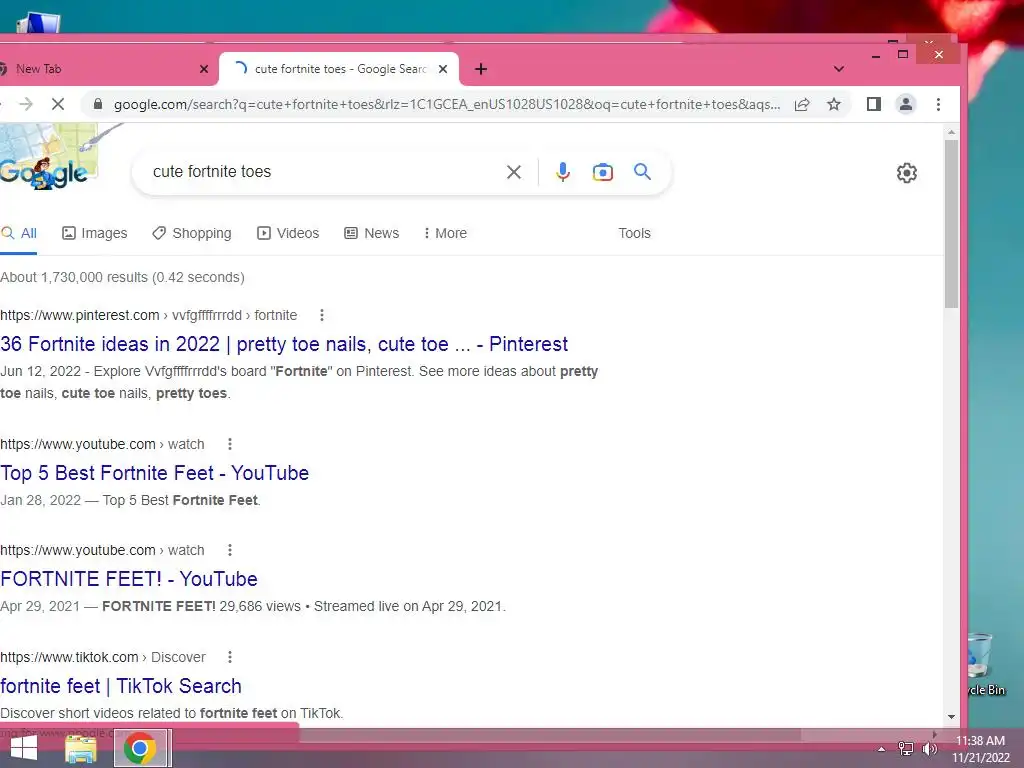Close the cute fortnite toes tab

[443, 69]
